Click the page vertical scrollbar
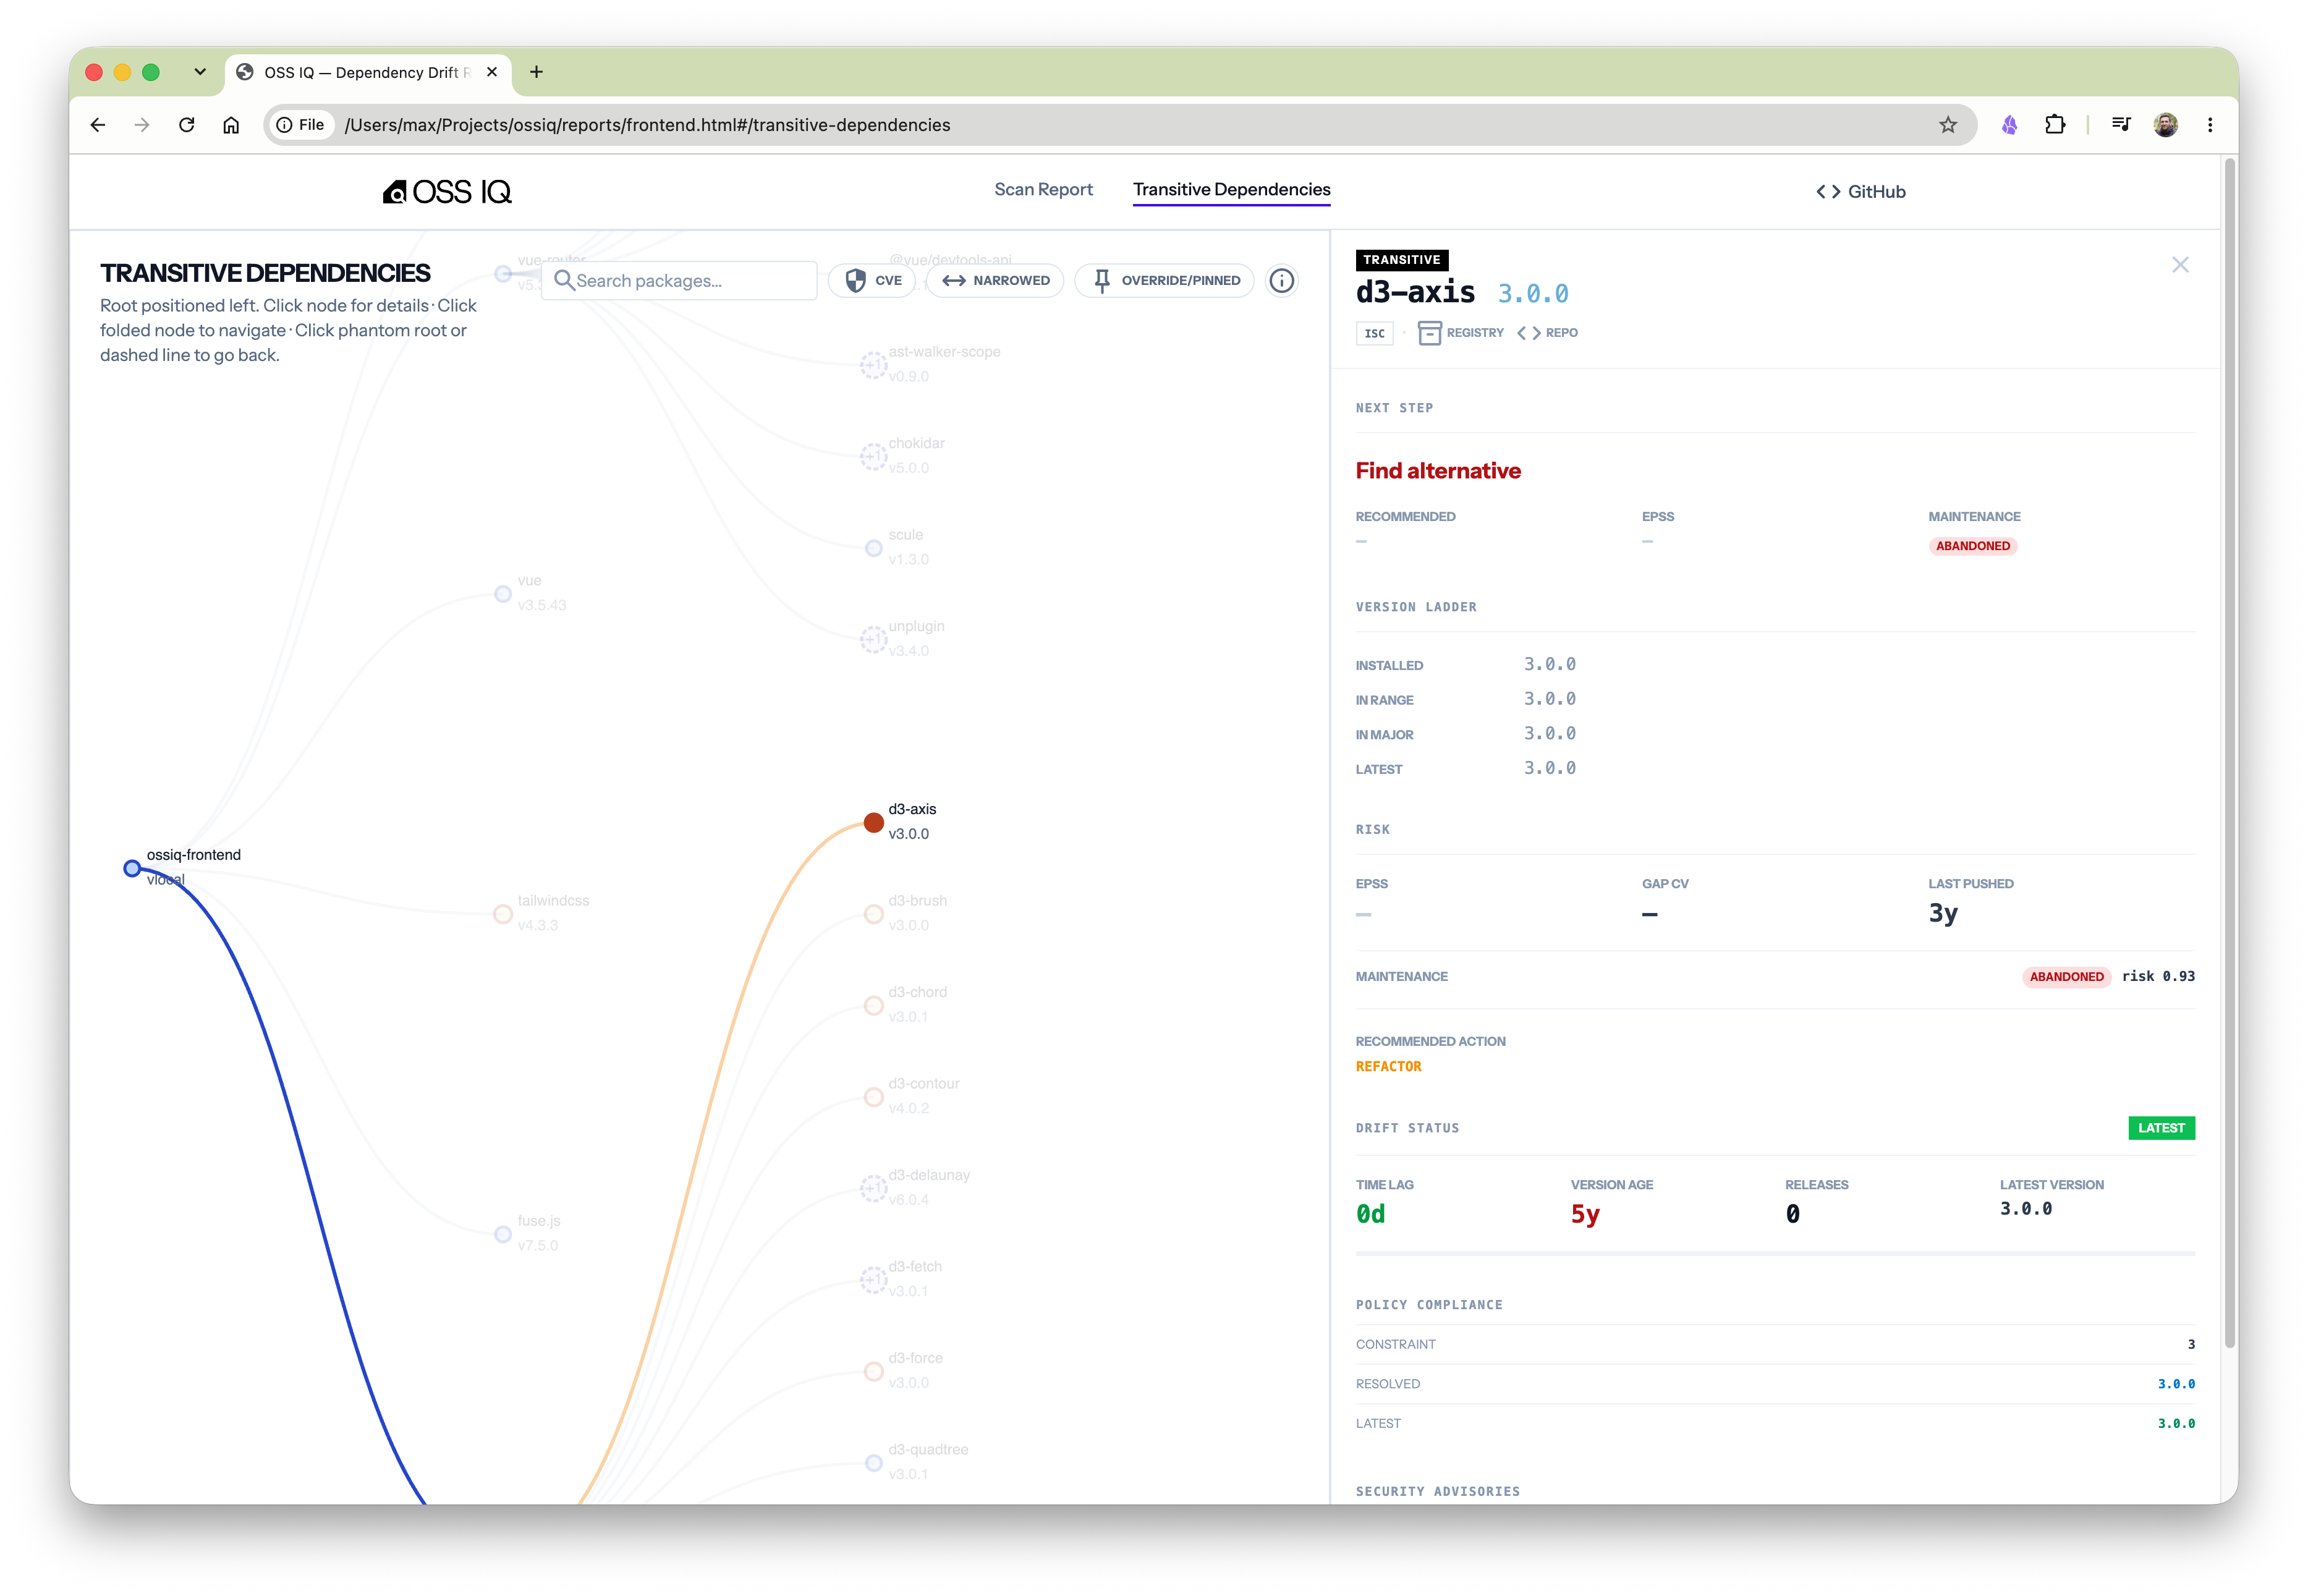The width and height of the screenshot is (2308, 1596). coord(2229,752)
